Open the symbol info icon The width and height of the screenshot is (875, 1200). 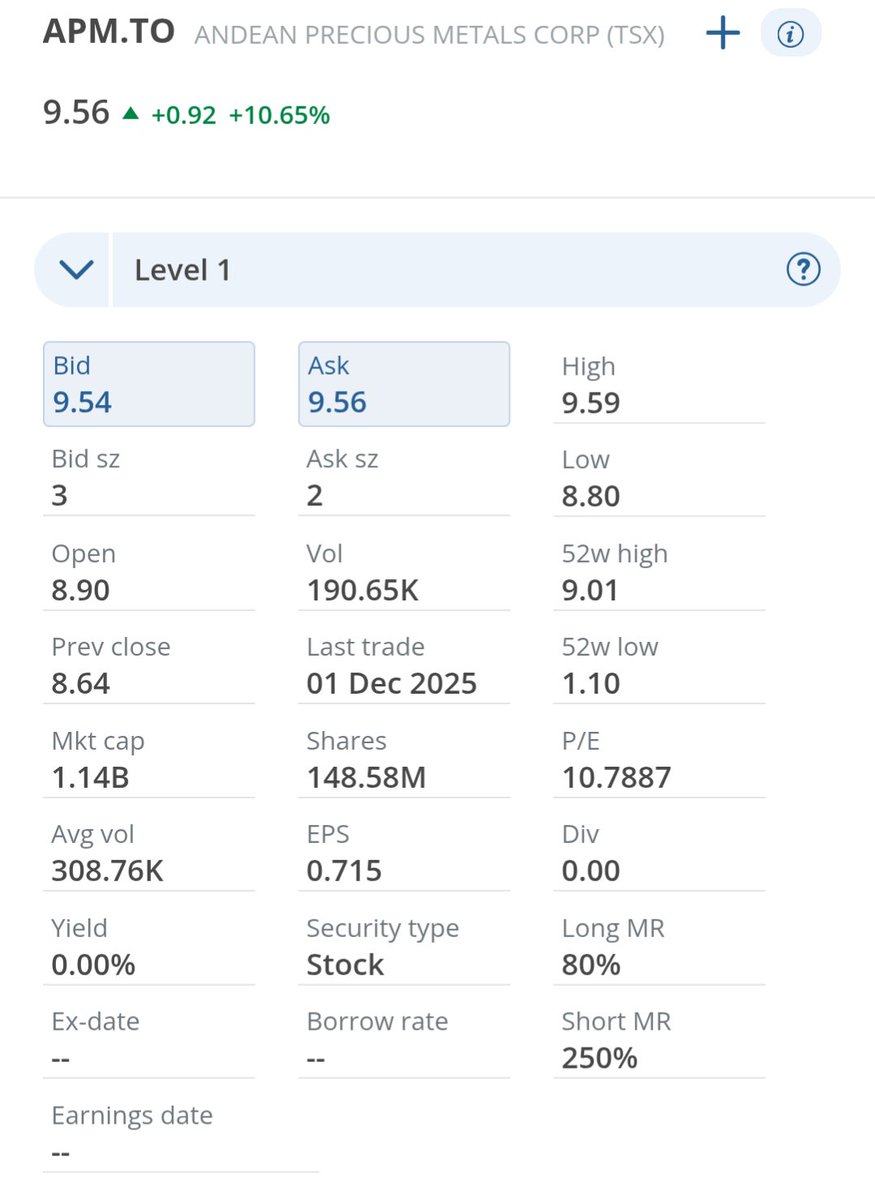click(x=791, y=35)
